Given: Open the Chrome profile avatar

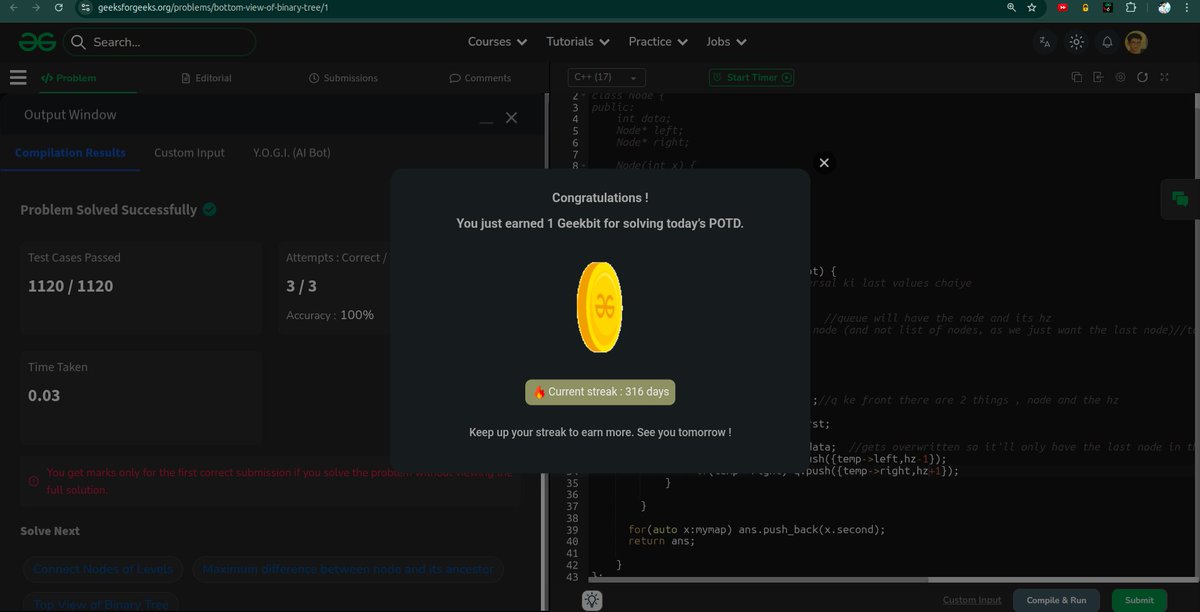Looking at the screenshot, I should (x=1164, y=7).
